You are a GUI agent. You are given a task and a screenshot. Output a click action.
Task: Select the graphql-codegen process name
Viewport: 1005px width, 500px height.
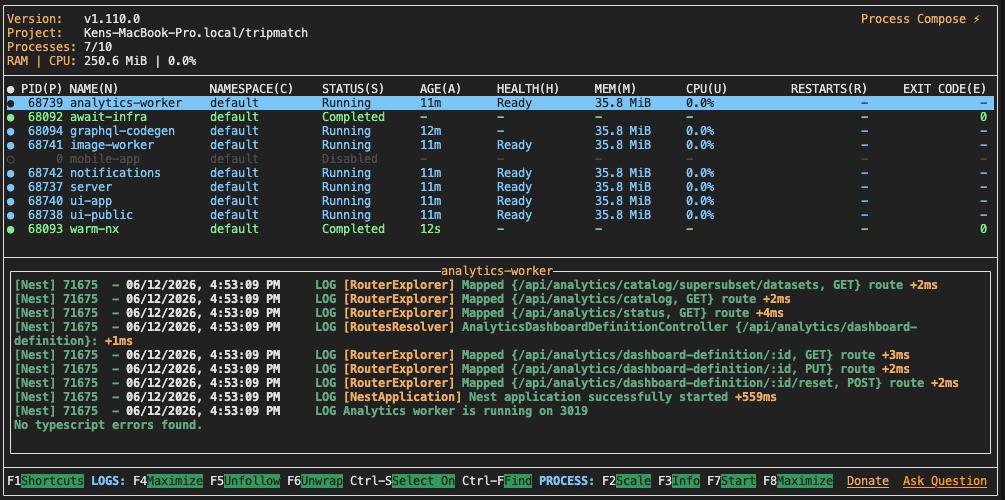point(122,131)
